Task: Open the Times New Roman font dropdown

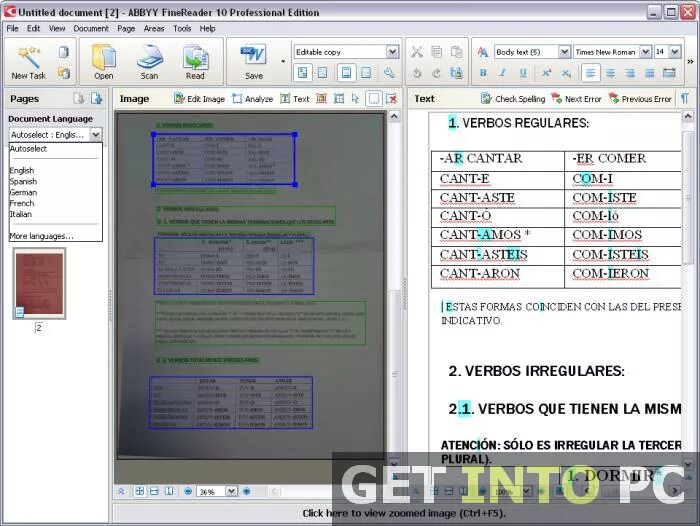Action: [645, 52]
